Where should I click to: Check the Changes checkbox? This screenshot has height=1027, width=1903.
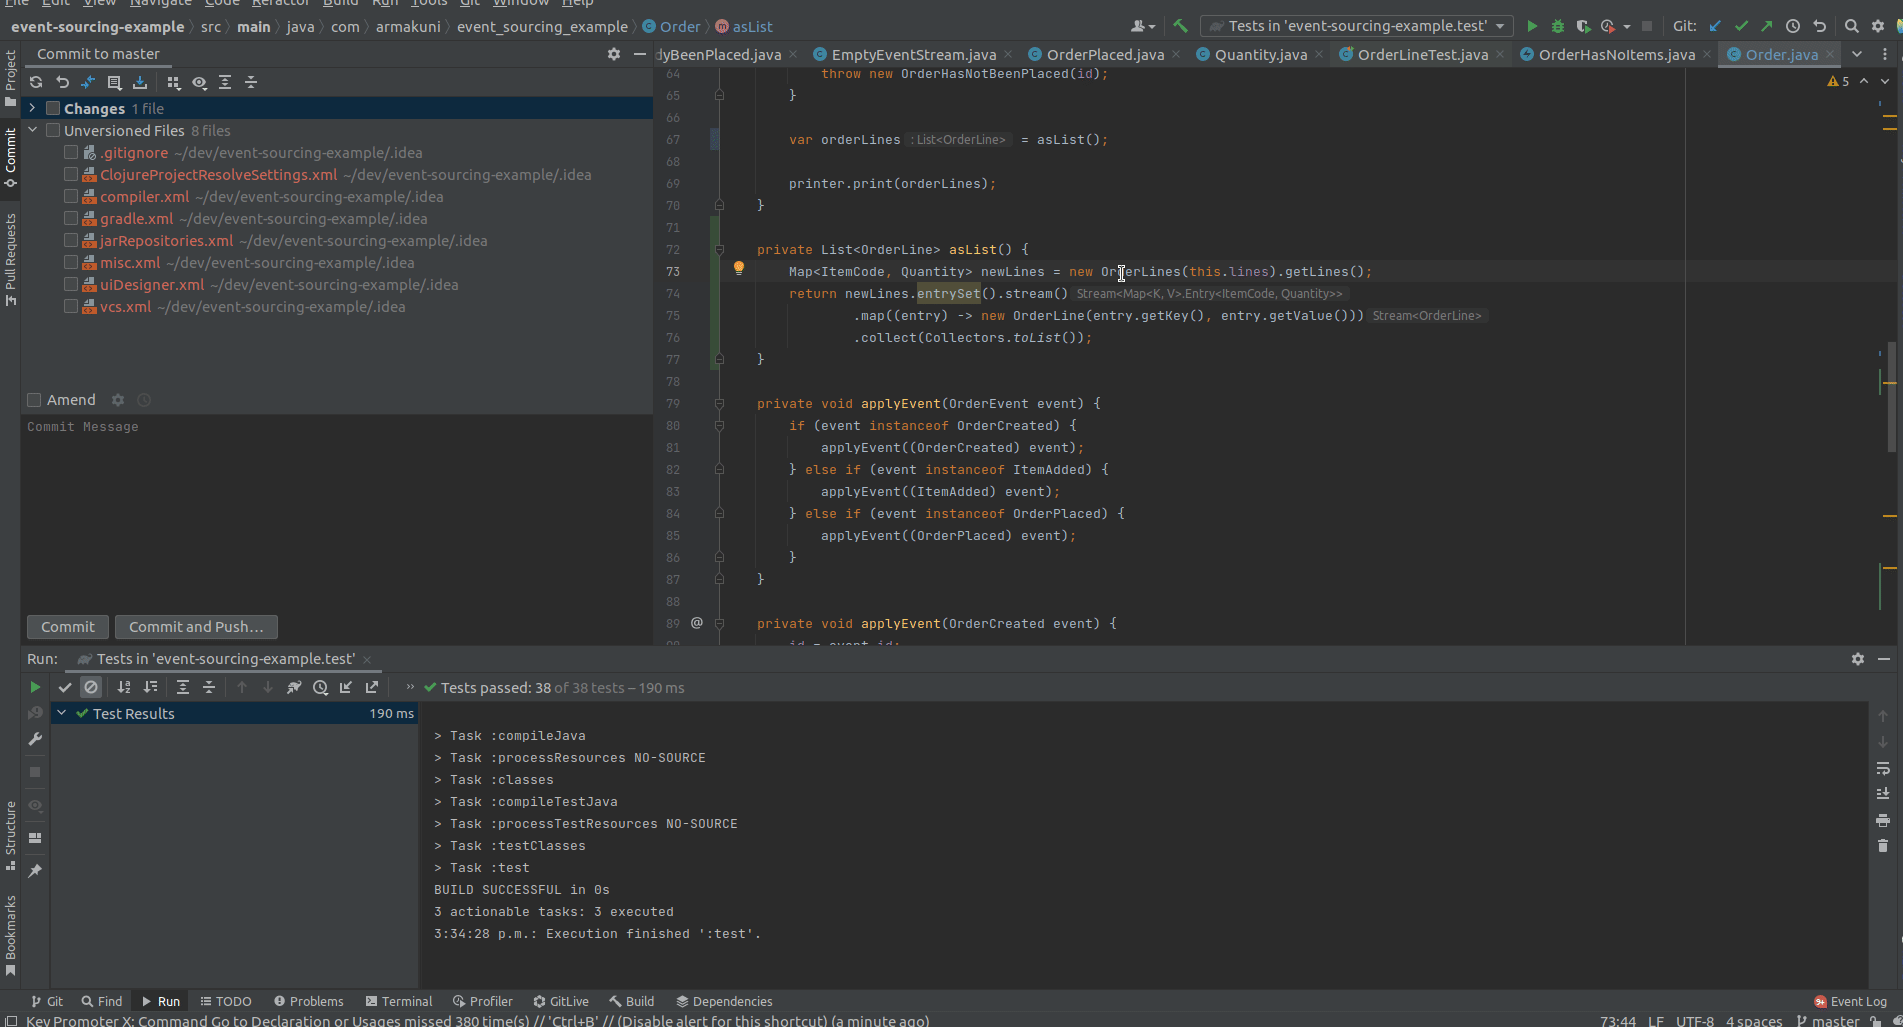53,108
